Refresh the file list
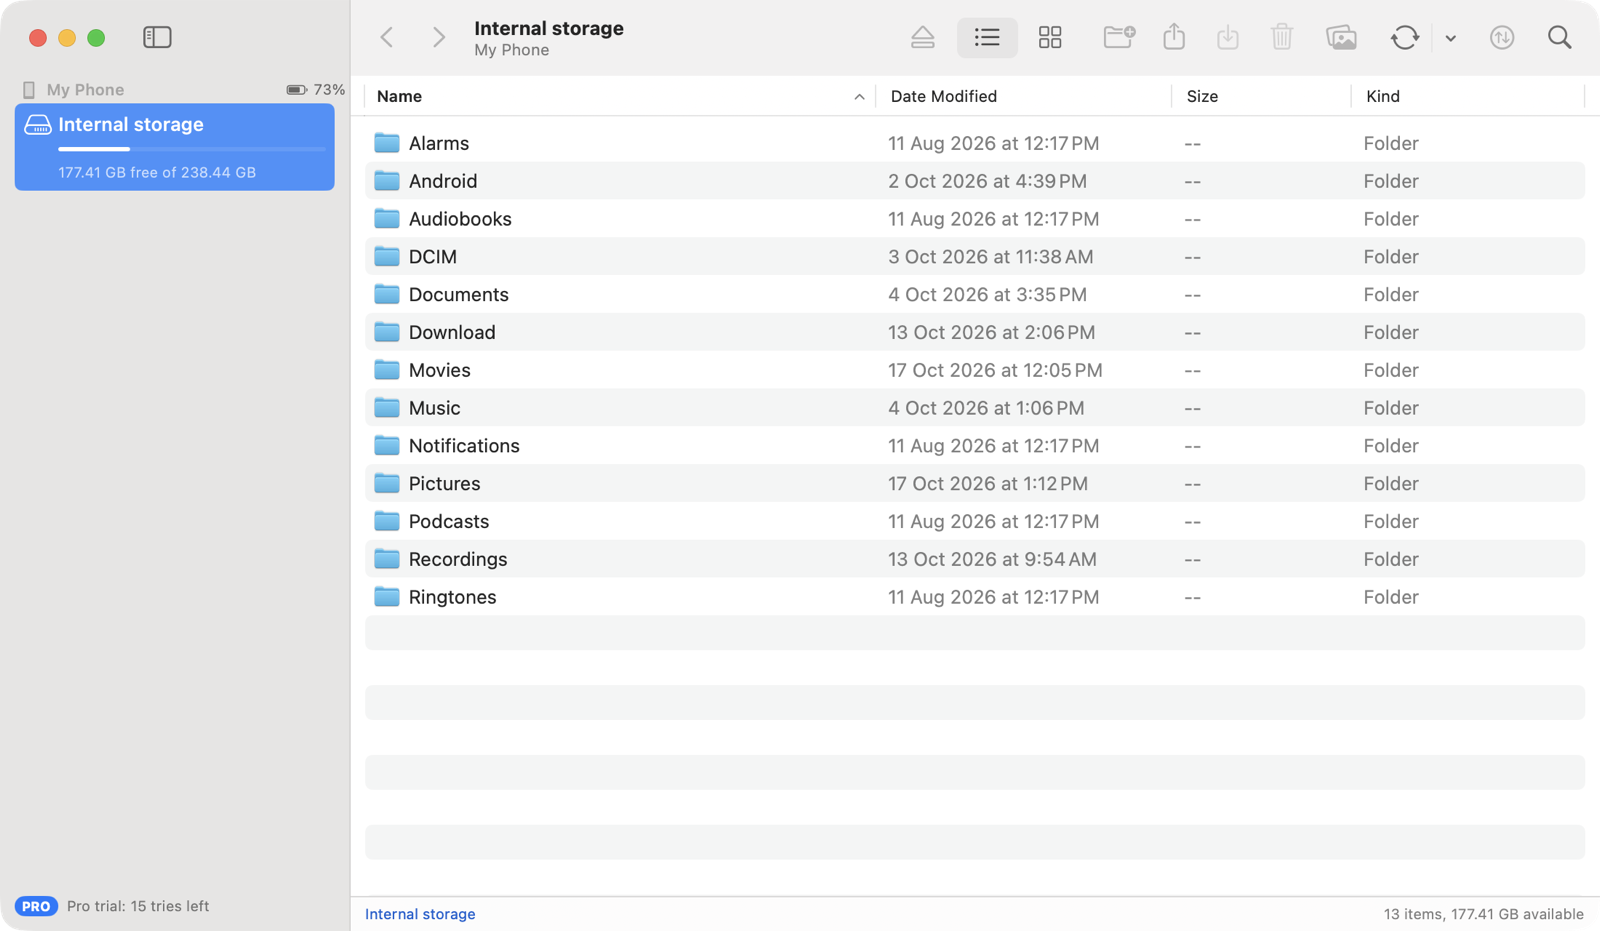 point(1404,38)
